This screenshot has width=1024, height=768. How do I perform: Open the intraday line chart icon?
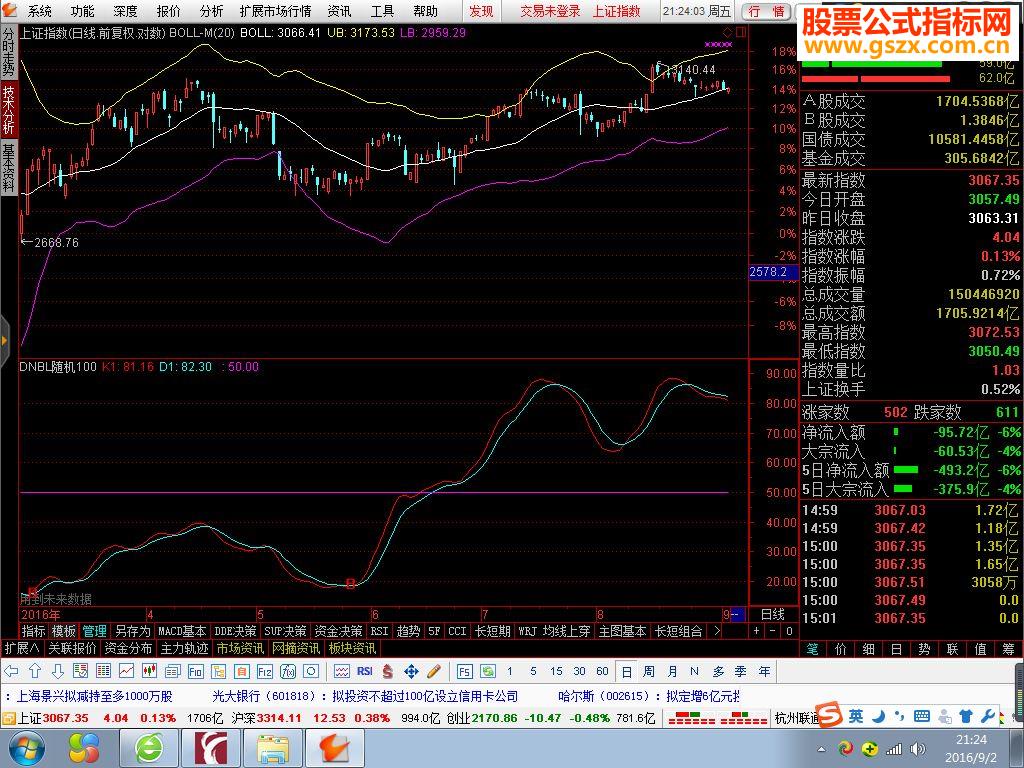tap(126, 671)
